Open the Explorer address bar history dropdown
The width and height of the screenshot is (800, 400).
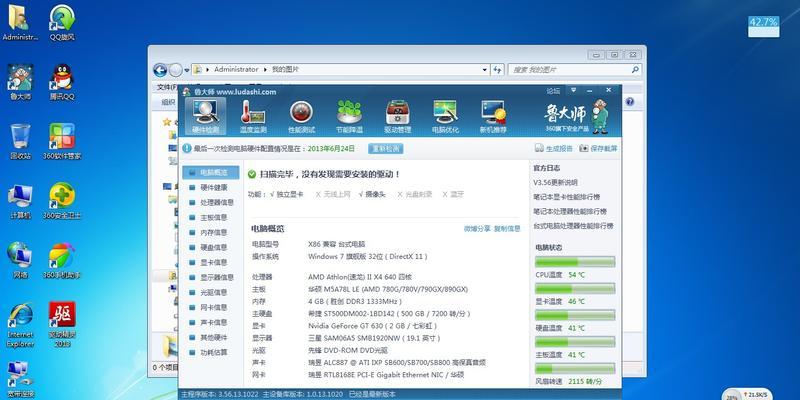(x=485, y=70)
